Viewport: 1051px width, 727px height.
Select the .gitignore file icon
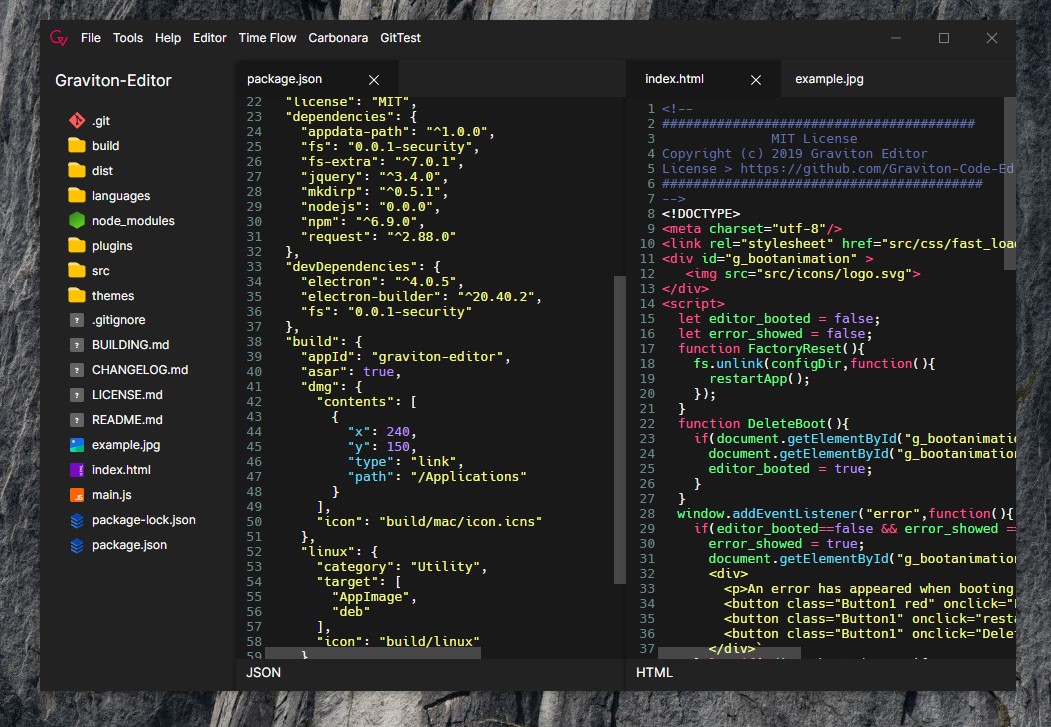pyautogui.click(x=76, y=320)
